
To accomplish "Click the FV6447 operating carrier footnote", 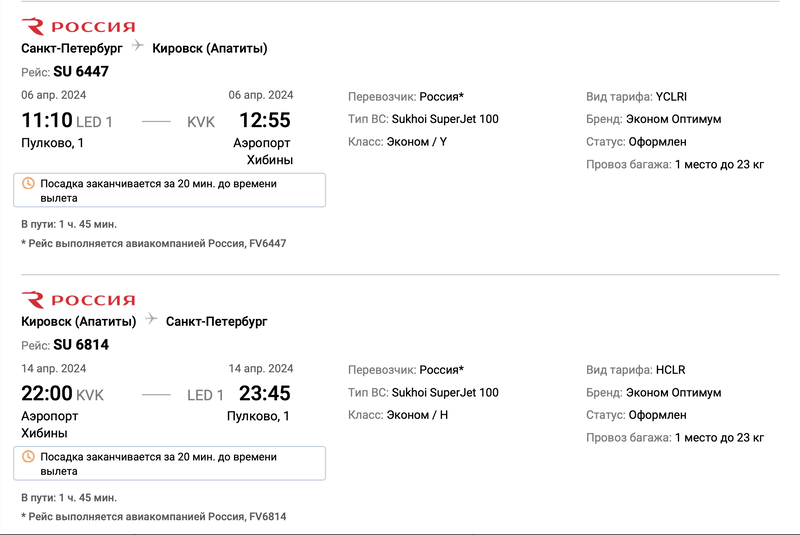I will 154,244.
